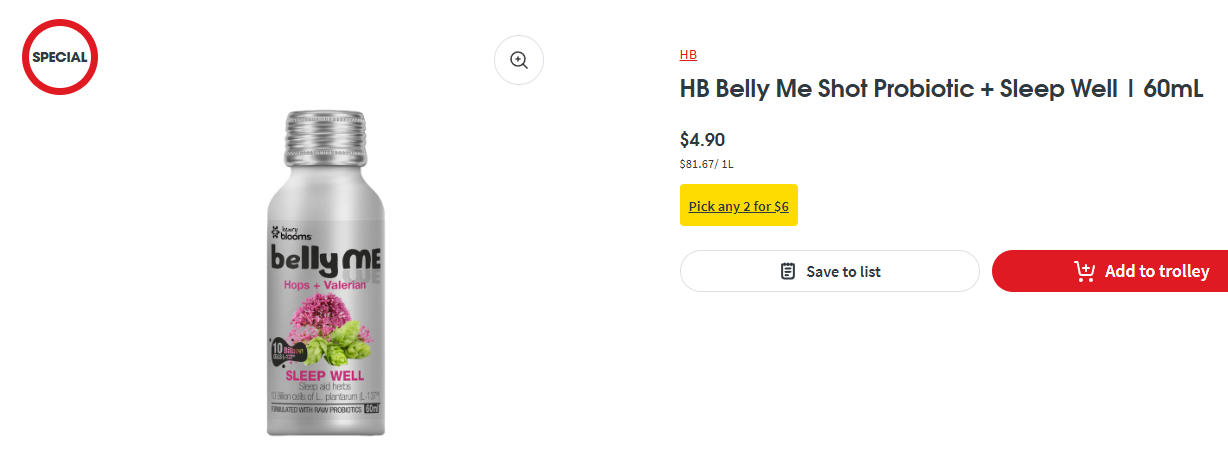Click the Hops + Valerian text on bottle
Screen dimensions: 1228x453
326,284
